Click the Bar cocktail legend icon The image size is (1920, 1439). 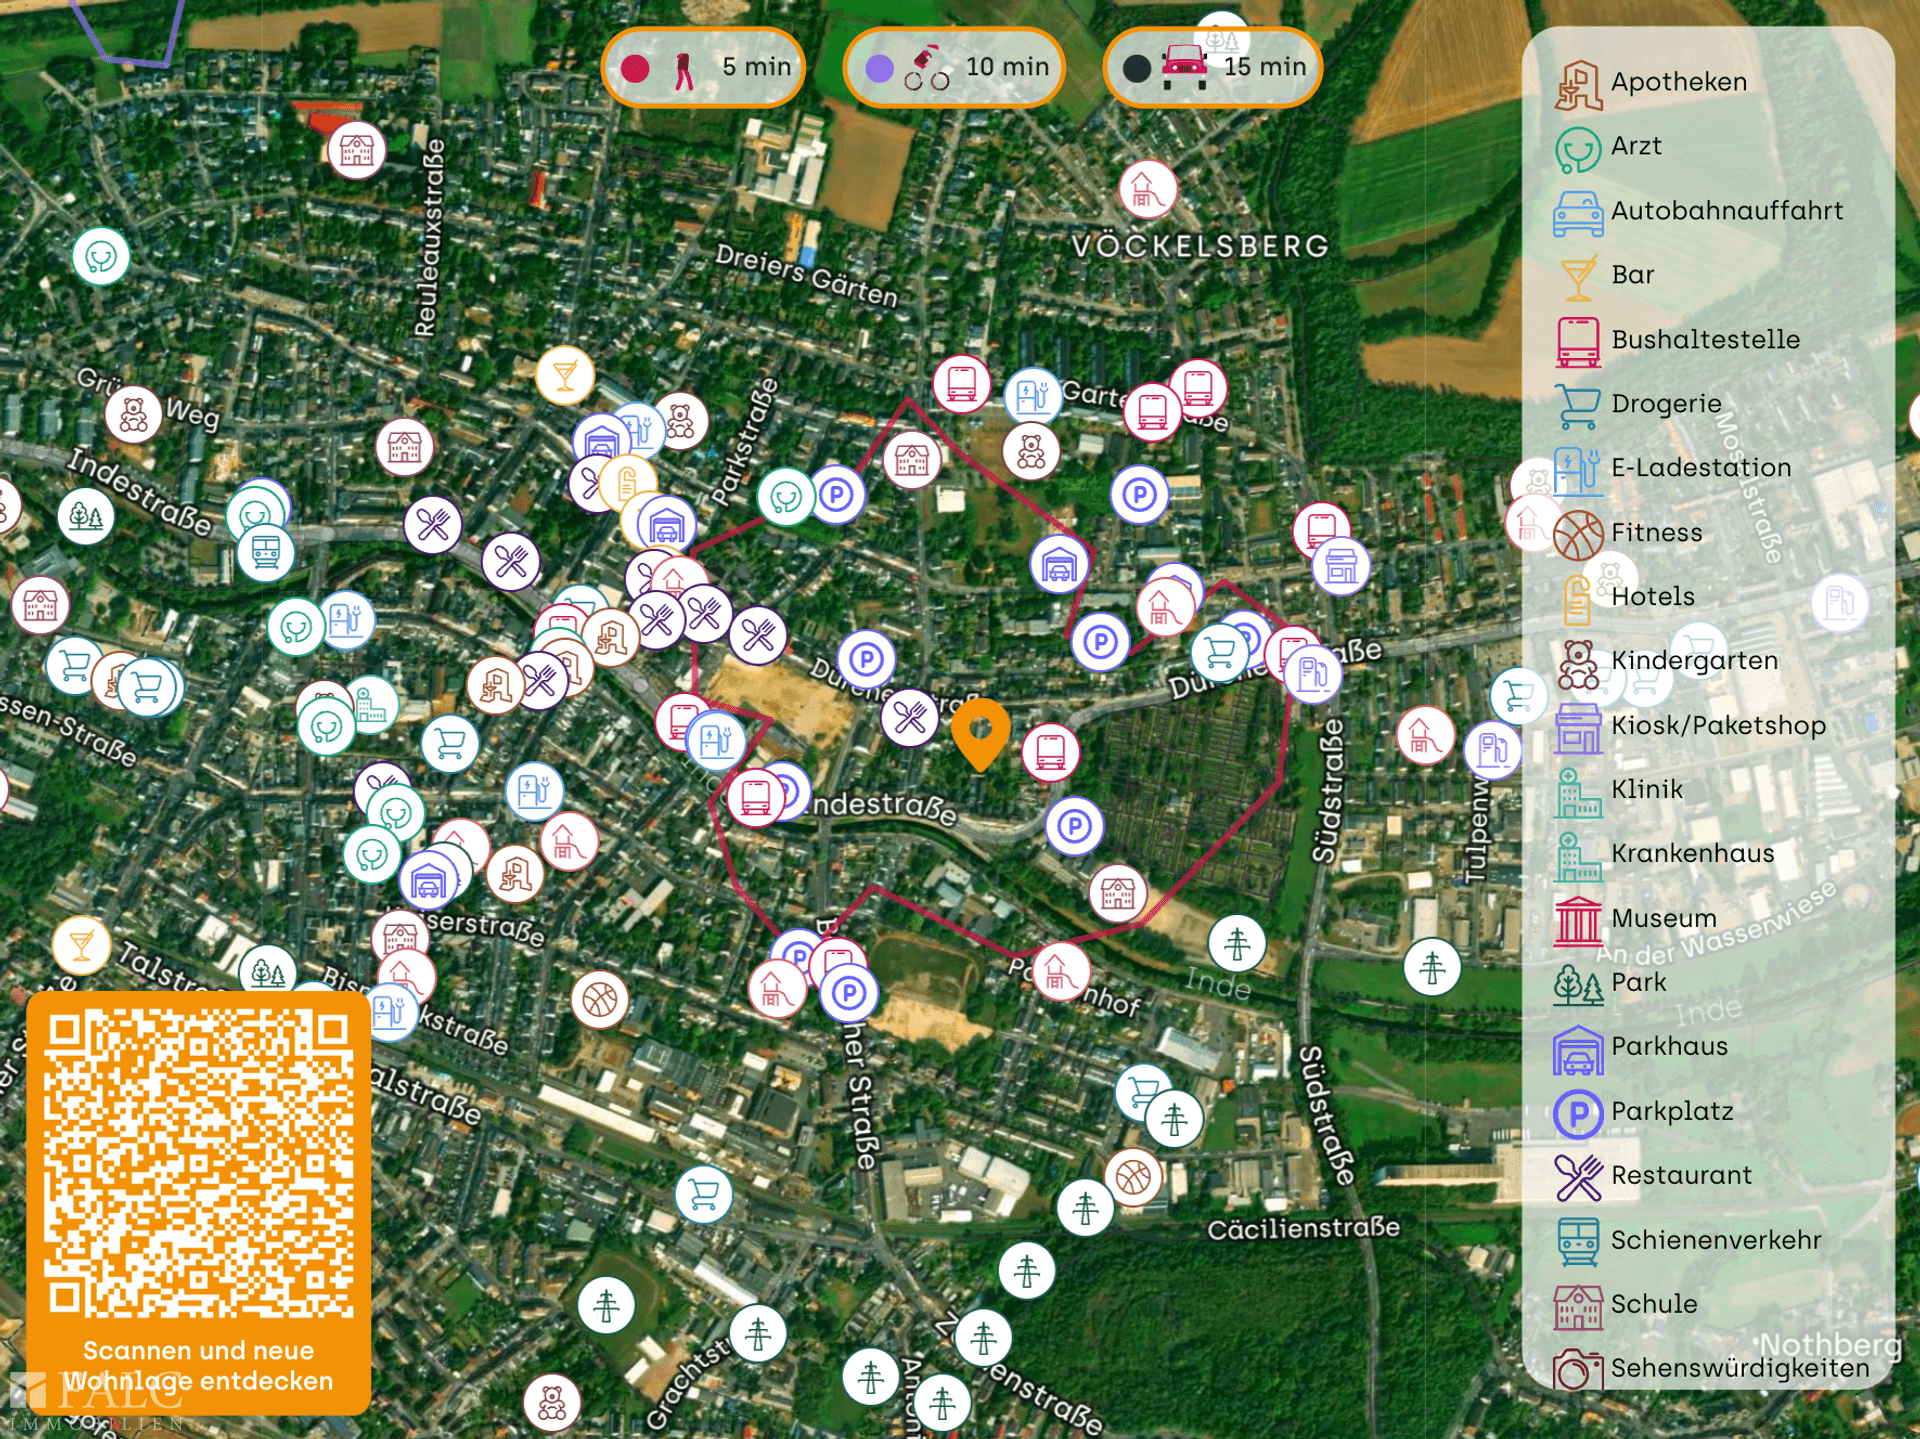tap(1578, 277)
